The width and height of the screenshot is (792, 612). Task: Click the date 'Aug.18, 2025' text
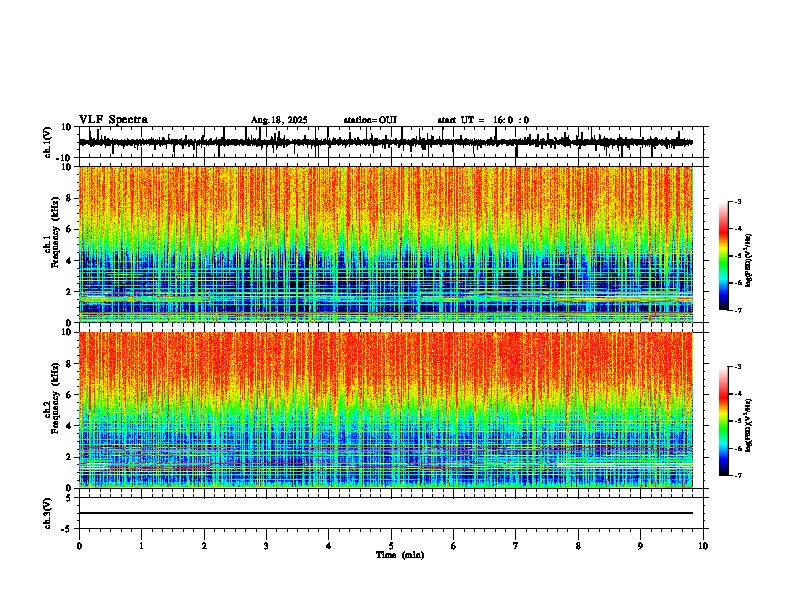tap(279, 120)
